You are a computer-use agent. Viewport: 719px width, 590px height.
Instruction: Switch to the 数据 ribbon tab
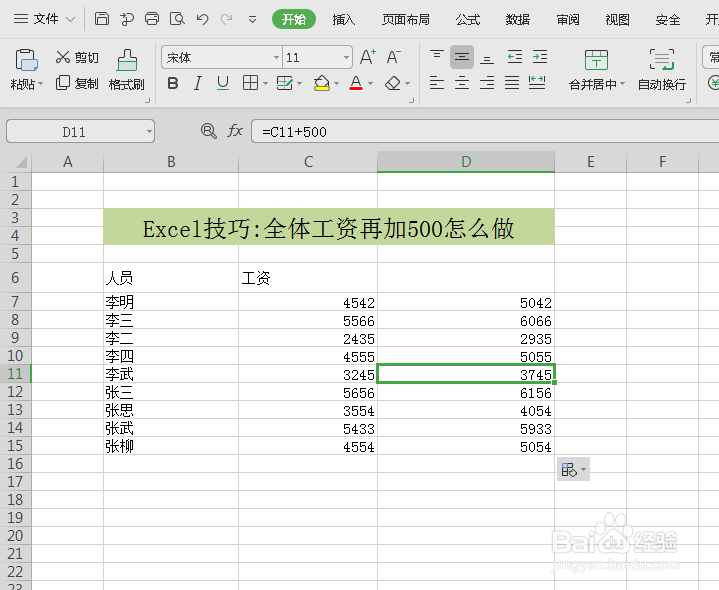pyautogui.click(x=518, y=19)
